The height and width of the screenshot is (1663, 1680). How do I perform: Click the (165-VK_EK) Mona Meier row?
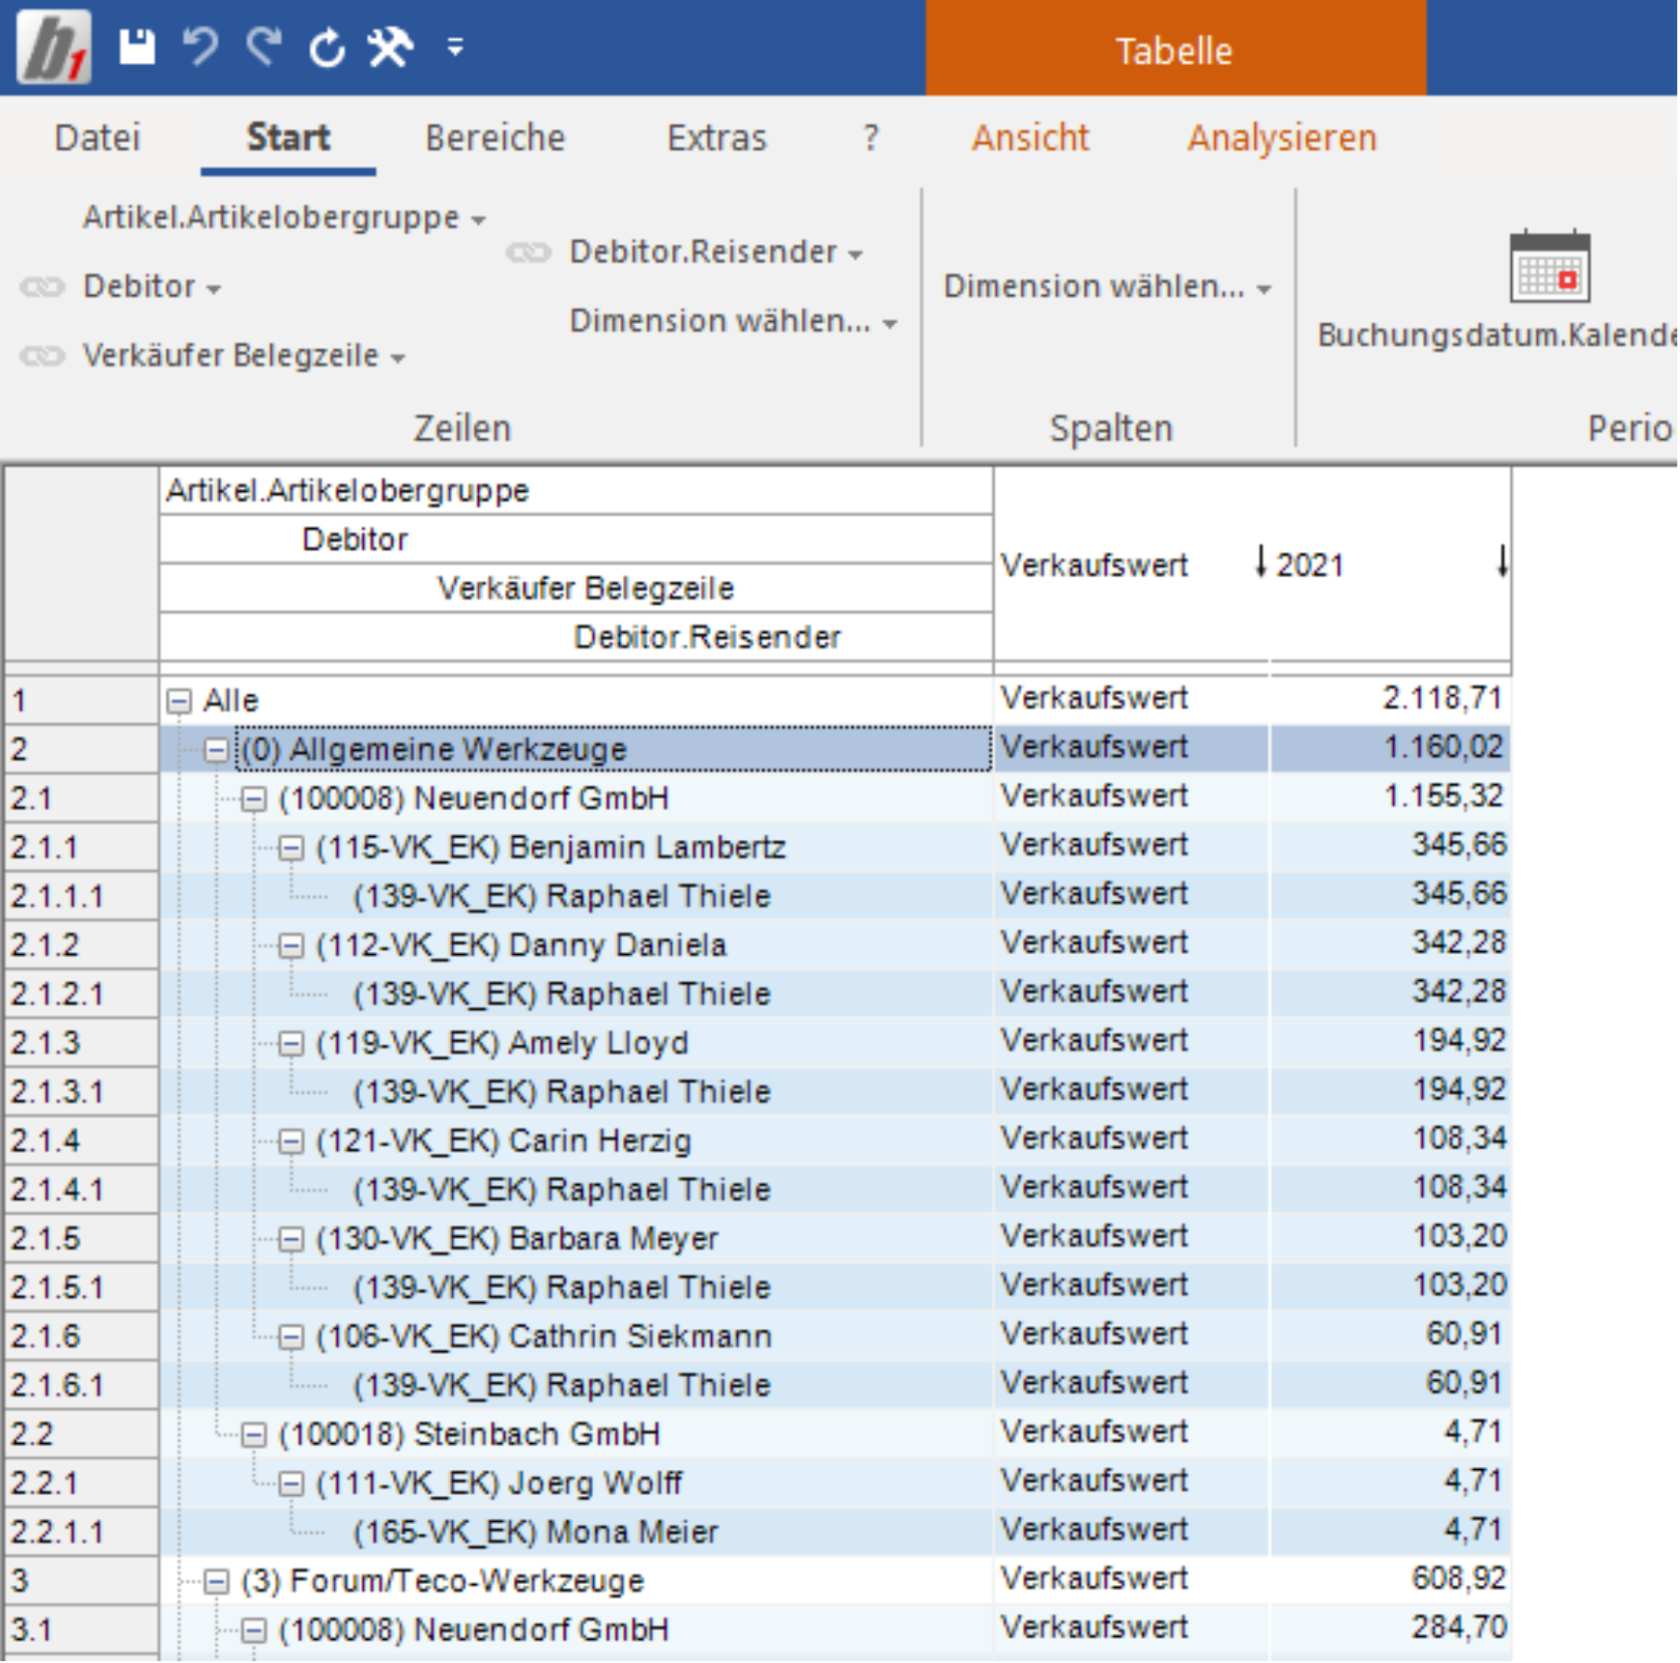click(x=576, y=1533)
